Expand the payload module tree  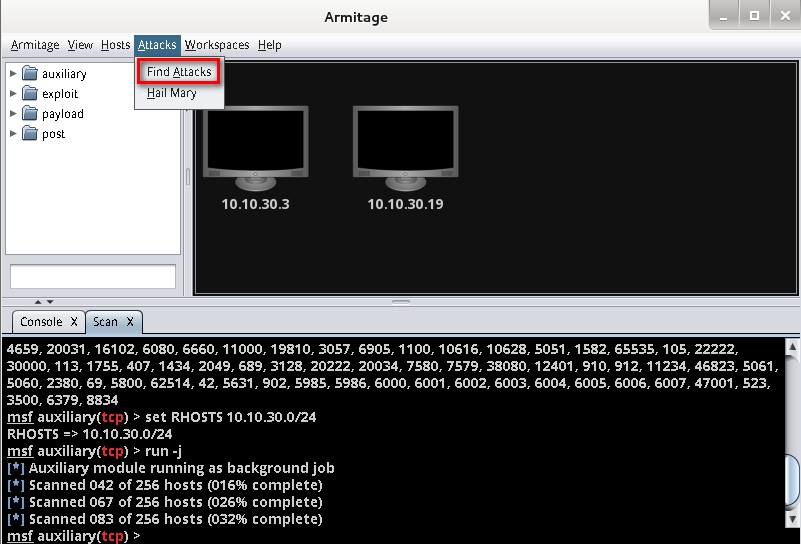[x=13, y=113]
